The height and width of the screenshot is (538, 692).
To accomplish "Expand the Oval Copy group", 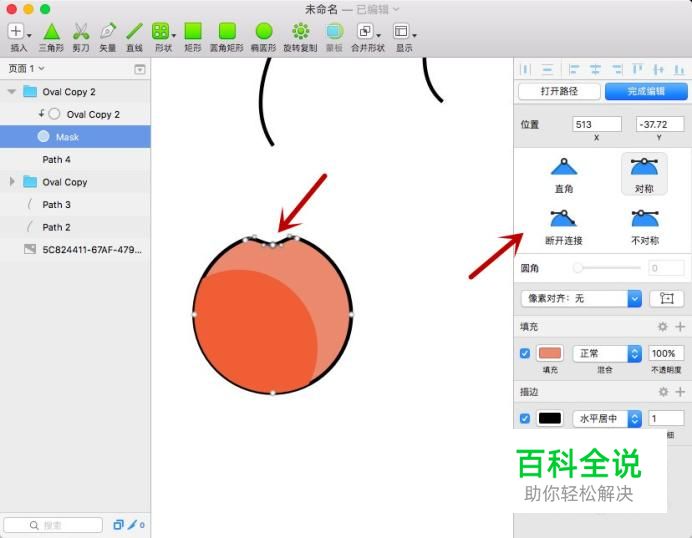I will 12,182.
